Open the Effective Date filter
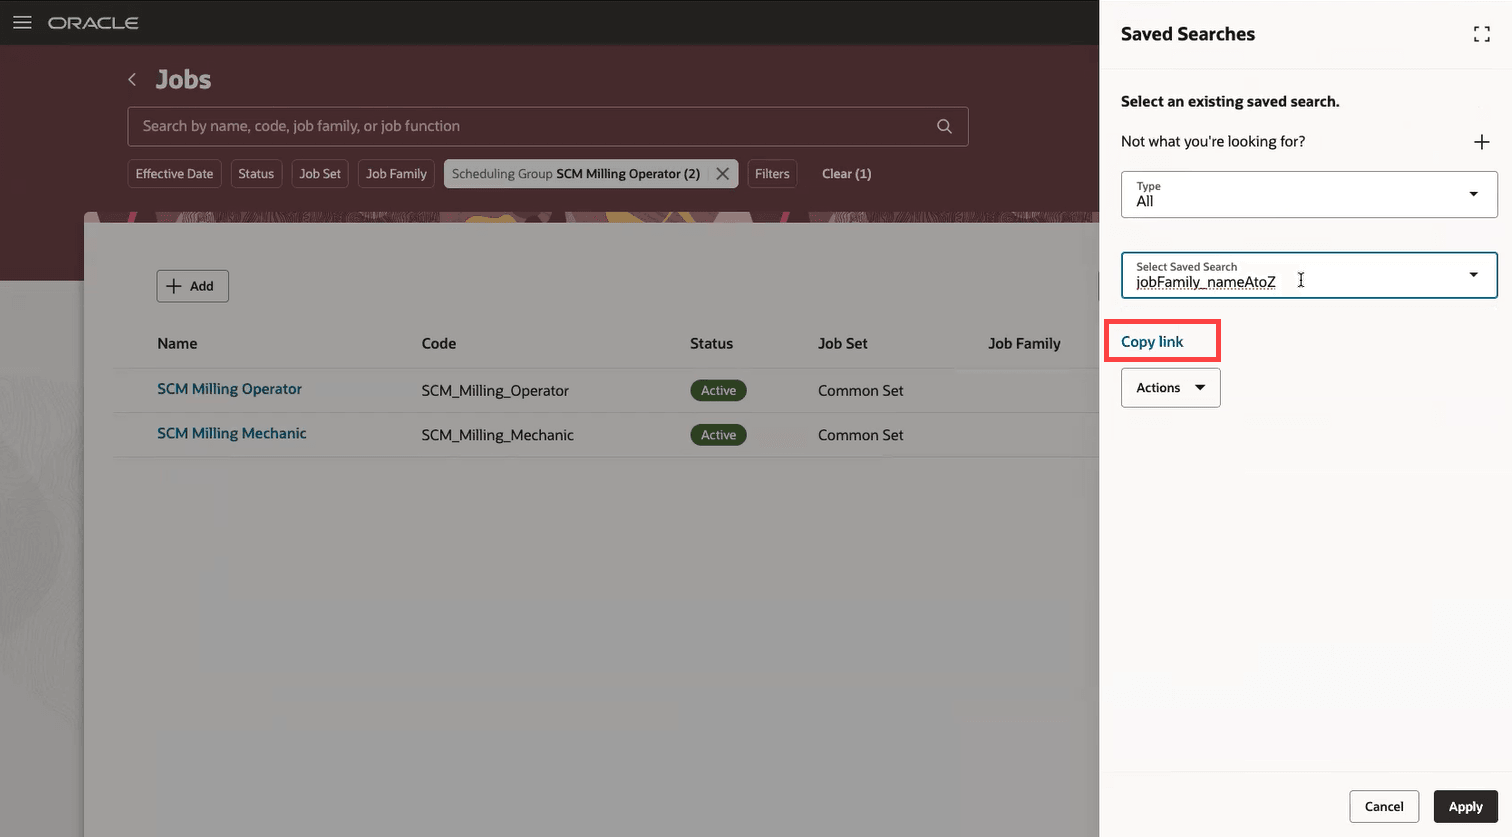This screenshot has width=1512, height=837. tap(174, 173)
